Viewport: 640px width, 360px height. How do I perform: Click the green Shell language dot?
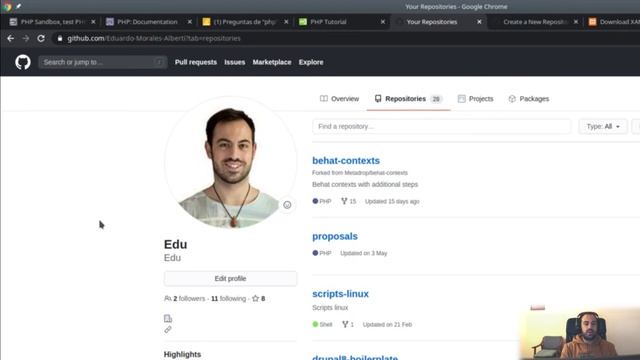click(315, 324)
